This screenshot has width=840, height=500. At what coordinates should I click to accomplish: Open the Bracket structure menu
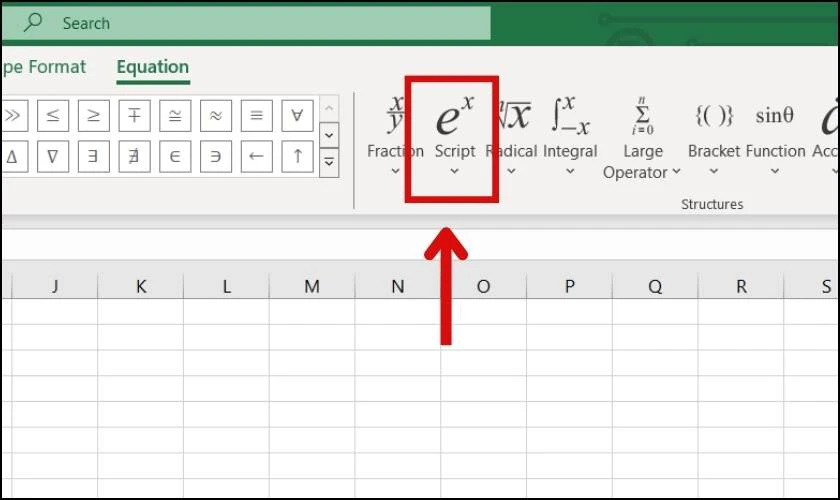point(714,137)
